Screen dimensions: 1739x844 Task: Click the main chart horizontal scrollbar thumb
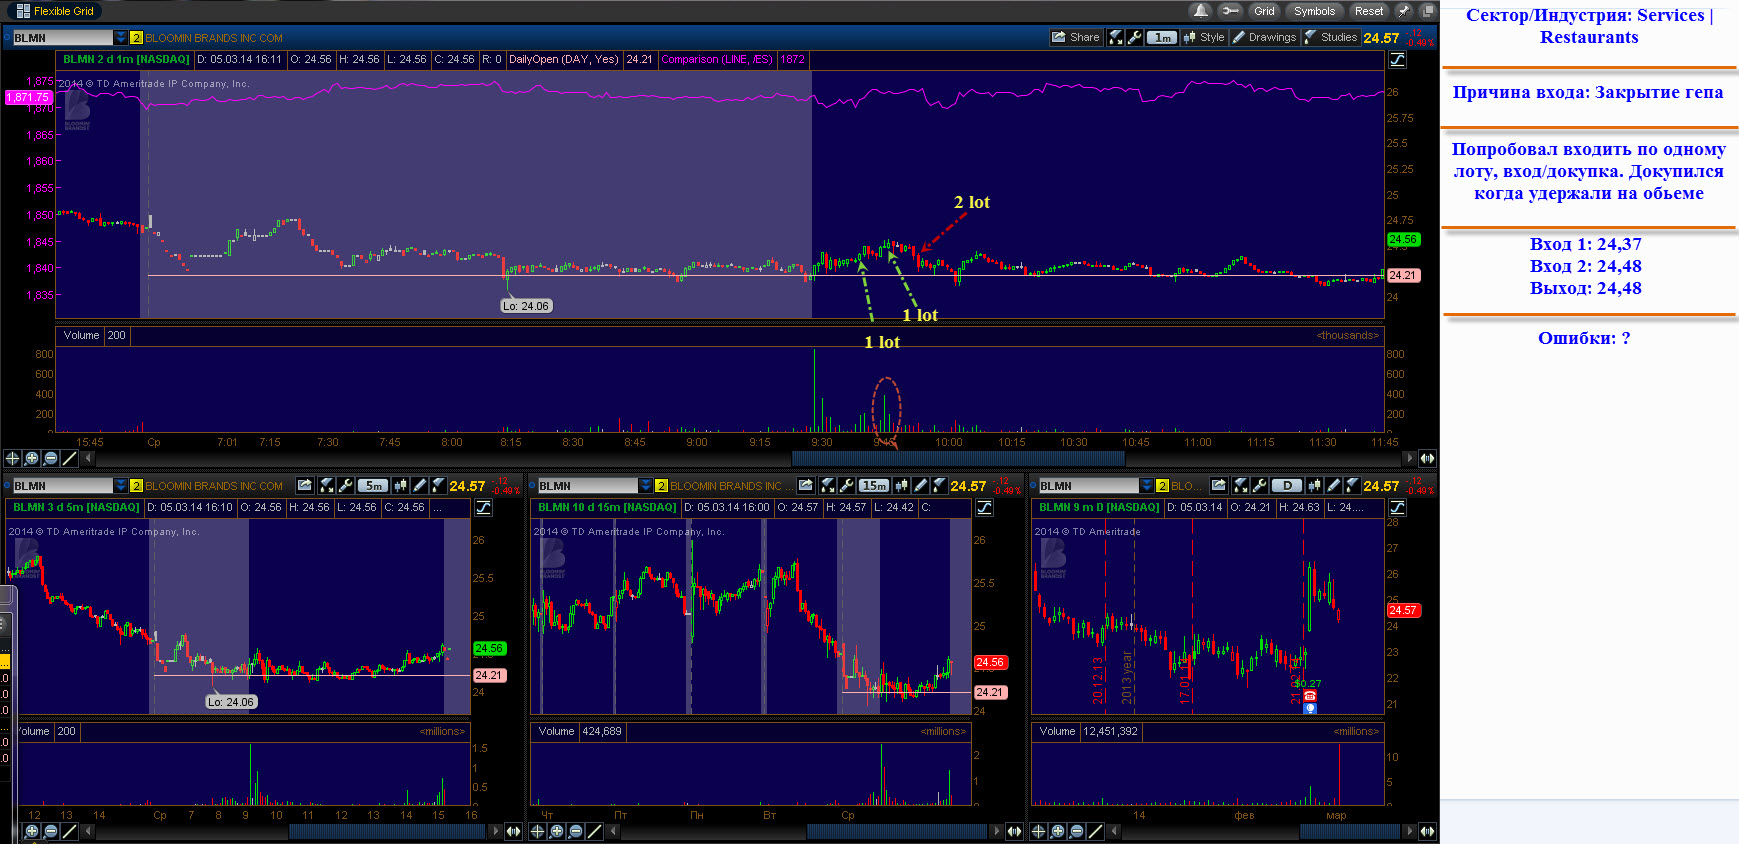[958, 458]
